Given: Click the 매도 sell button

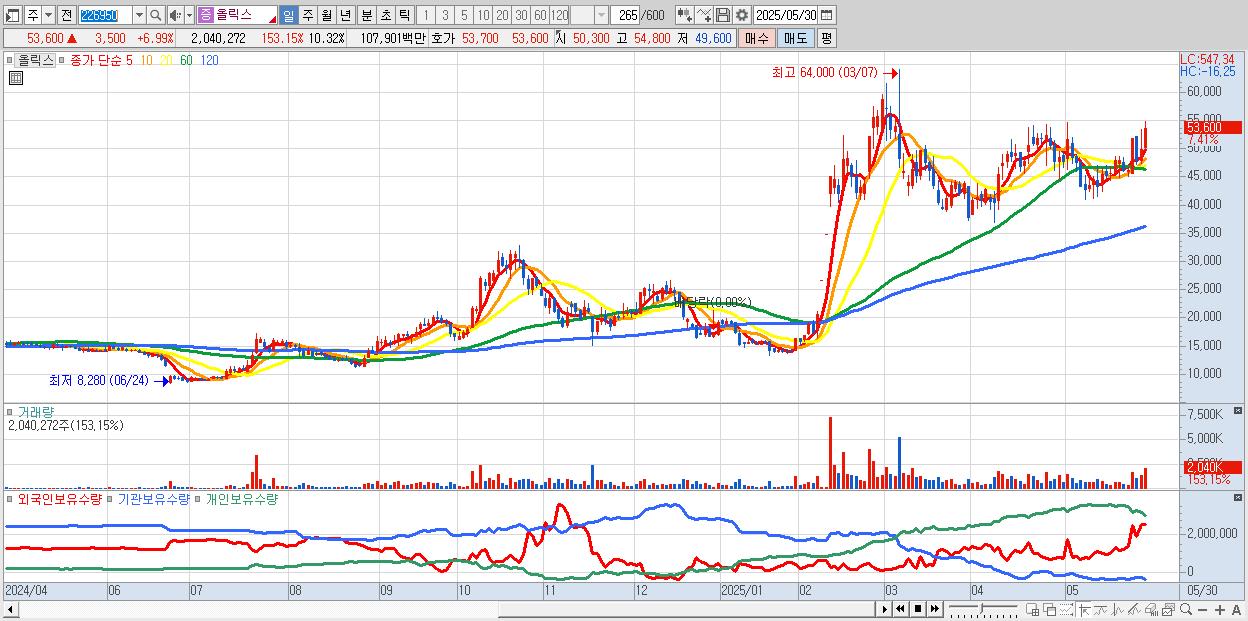Looking at the screenshot, I should point(795,38).
